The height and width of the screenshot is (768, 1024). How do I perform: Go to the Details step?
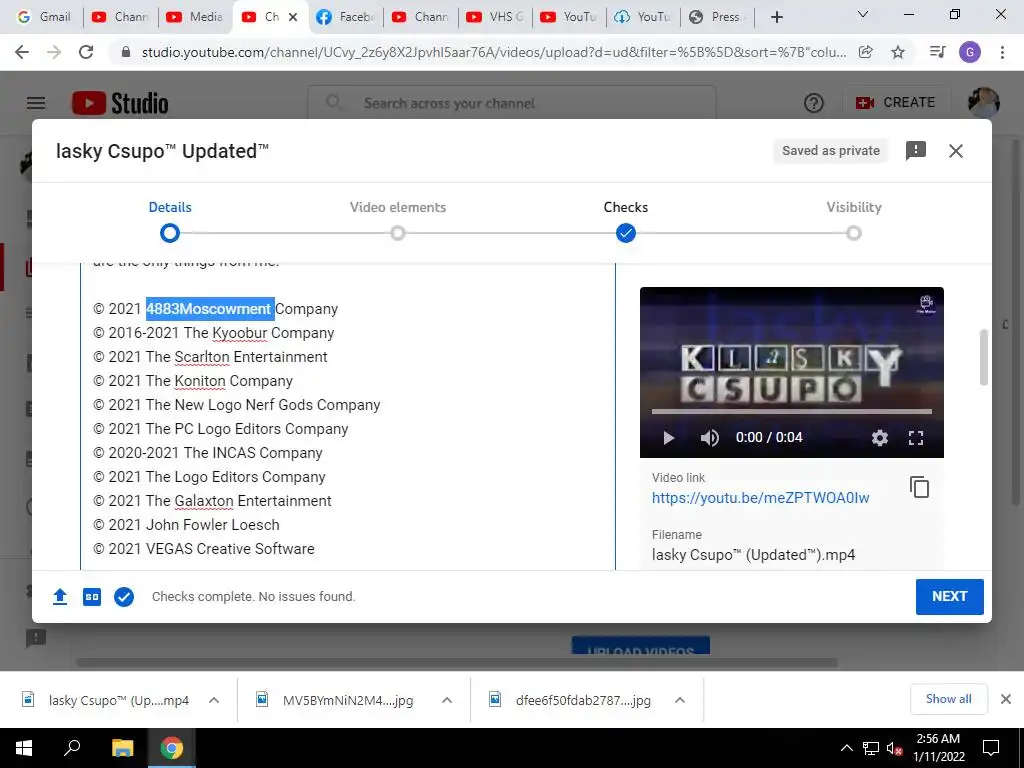tap(170, 221)
